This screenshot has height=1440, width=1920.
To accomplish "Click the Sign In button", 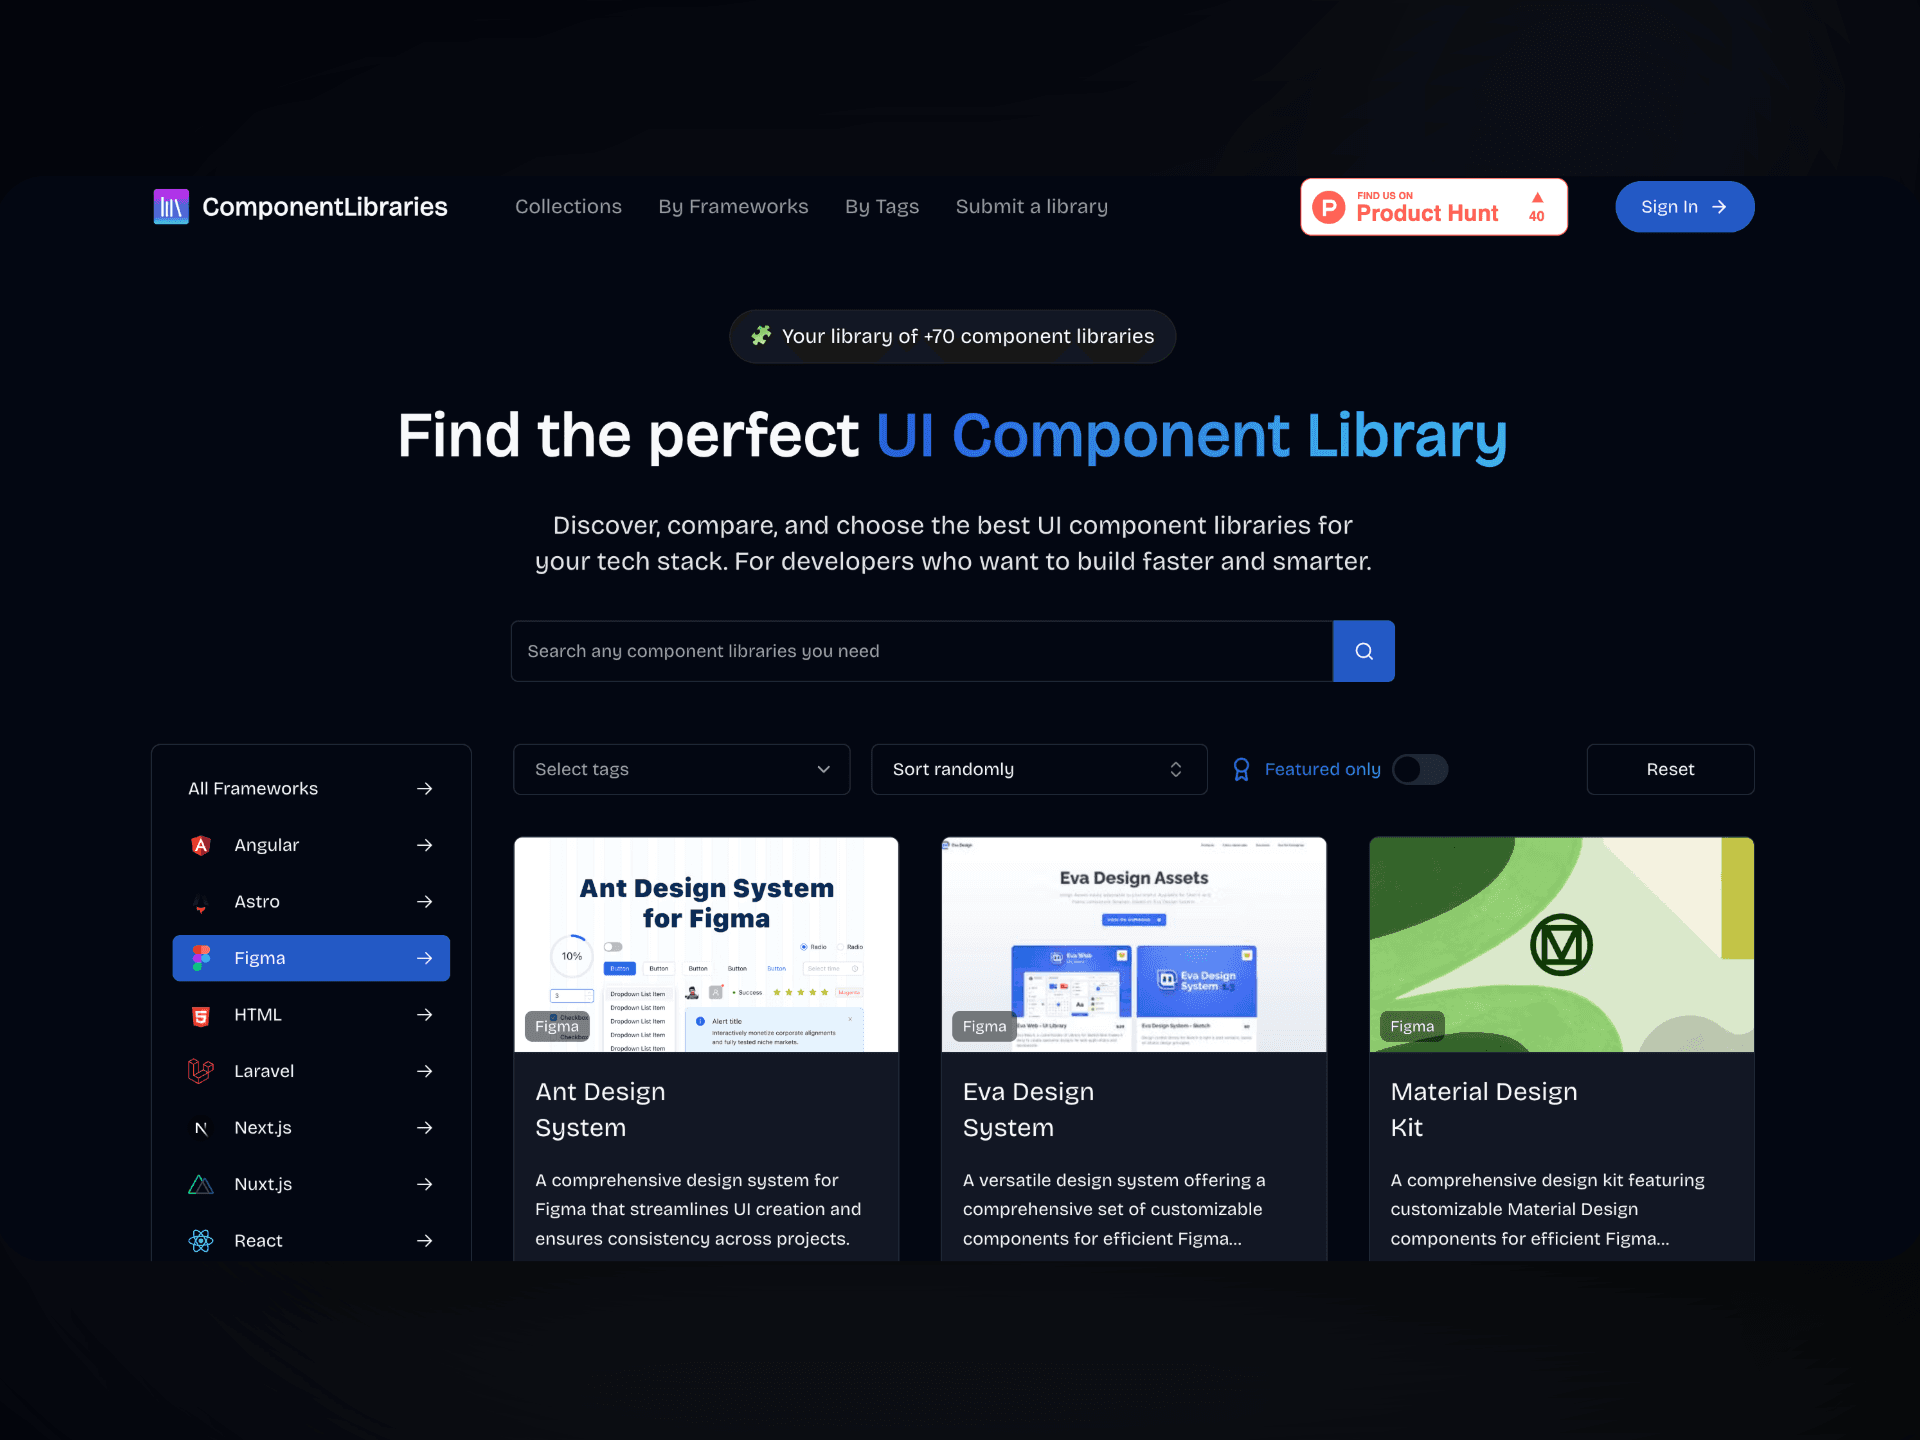I will tap(1684, 206).
